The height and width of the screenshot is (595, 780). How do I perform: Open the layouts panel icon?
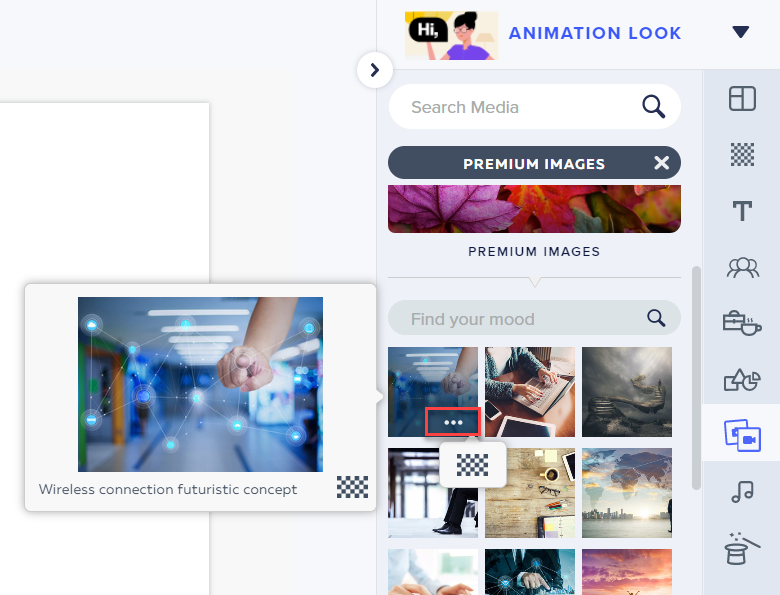[742, 98]
